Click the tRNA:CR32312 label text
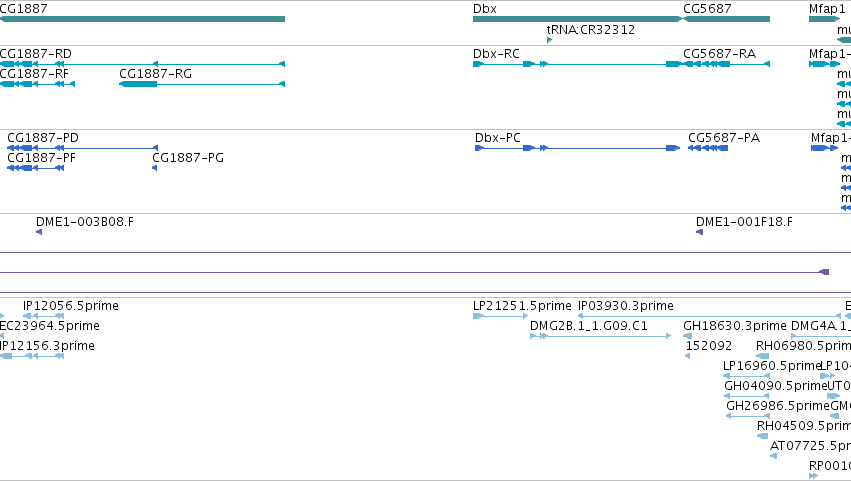Viewport: 851px width, 481px height. pos(591,30)
